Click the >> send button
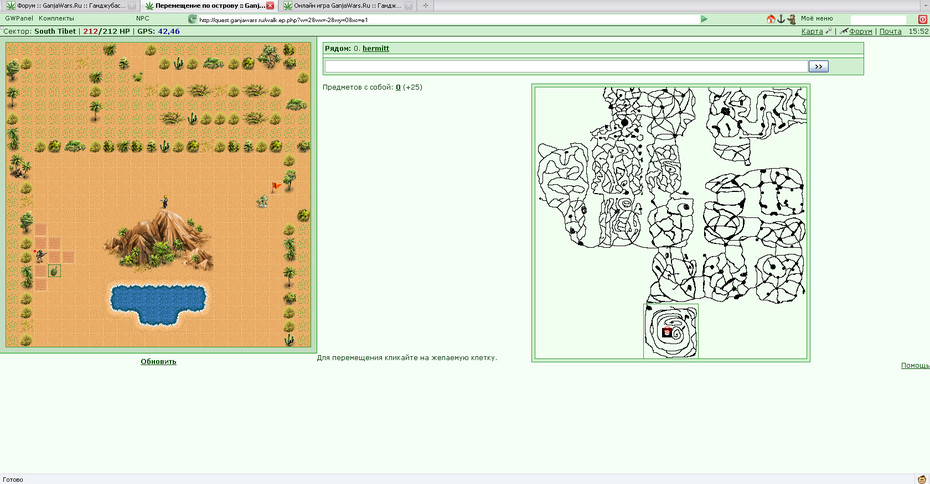930x484 pixels. (x=818, y=66)
